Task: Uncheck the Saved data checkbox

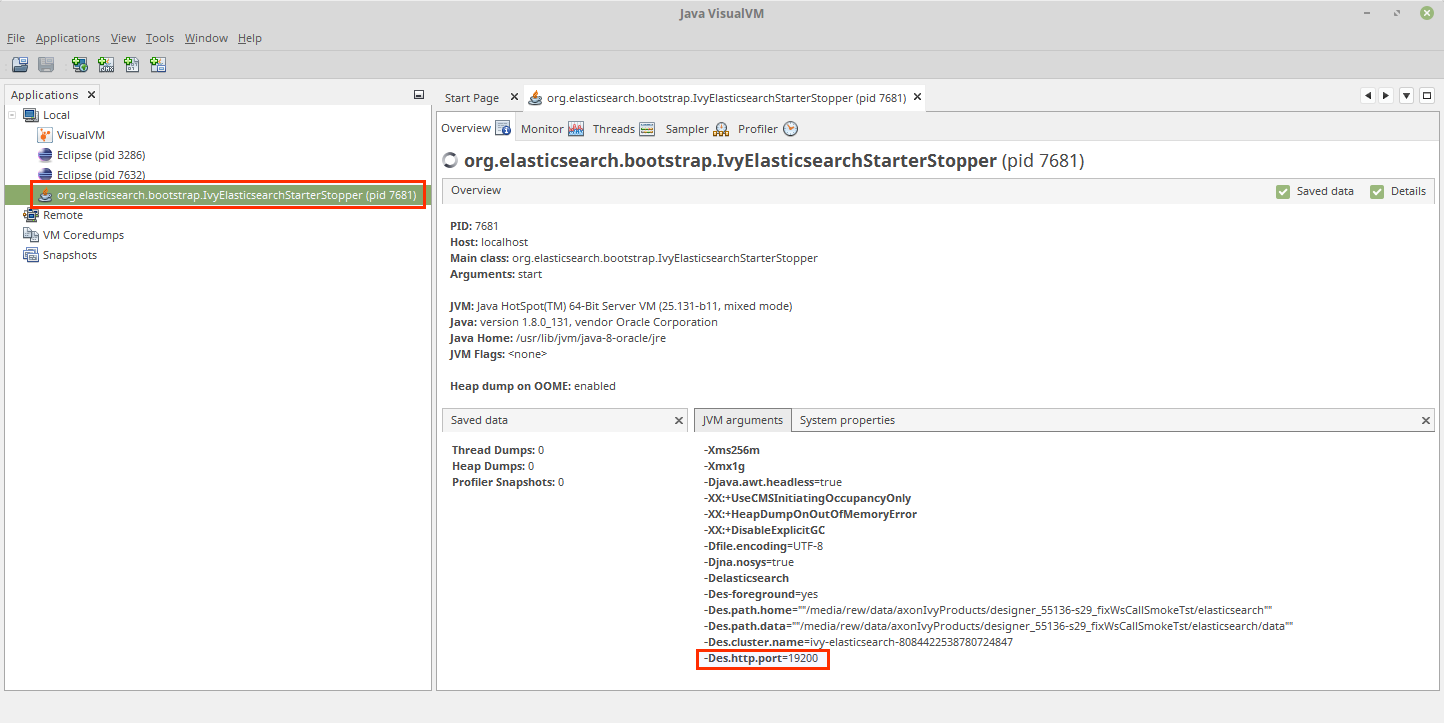Action: tap(1283, 191)
